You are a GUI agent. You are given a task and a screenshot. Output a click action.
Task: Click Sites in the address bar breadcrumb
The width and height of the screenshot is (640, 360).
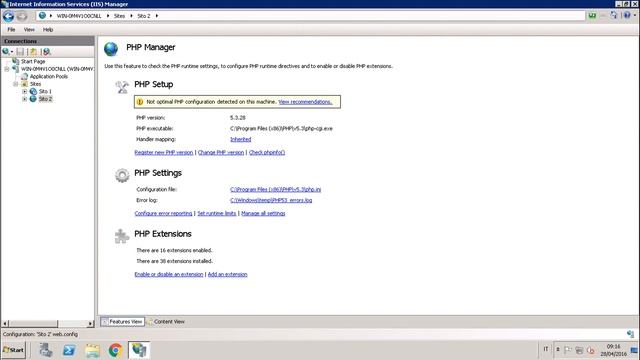coord(119,16)
